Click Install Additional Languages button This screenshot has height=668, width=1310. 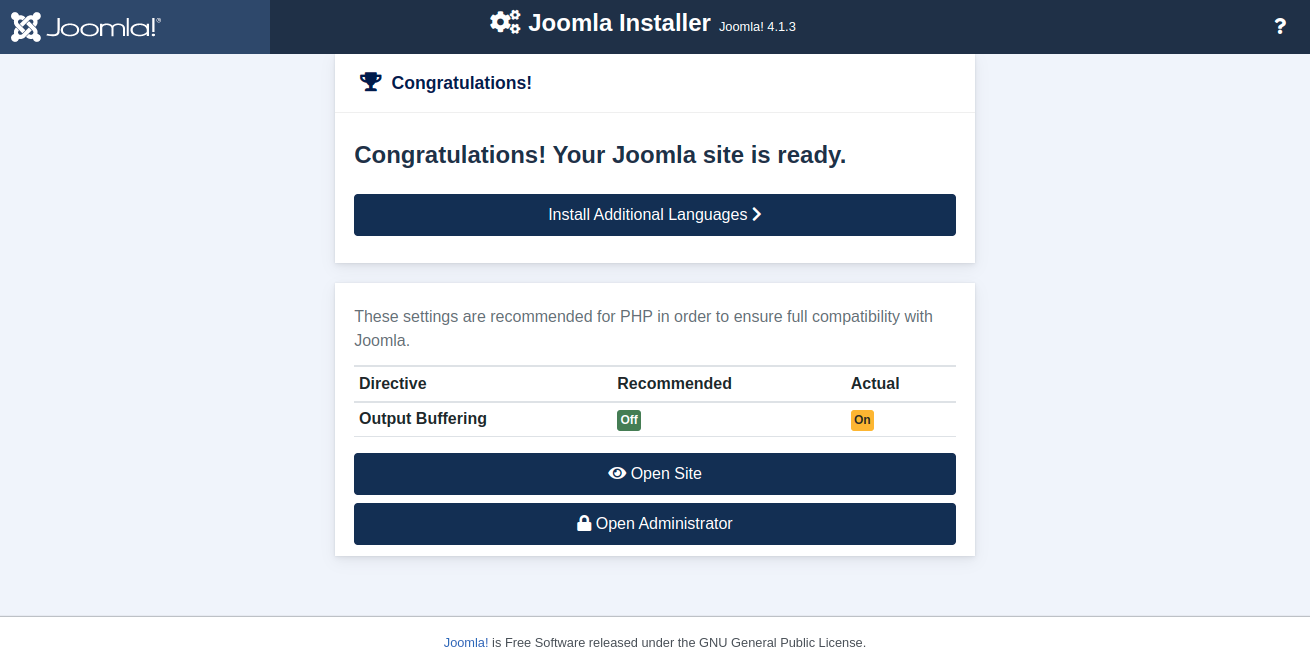pos(655,215)
